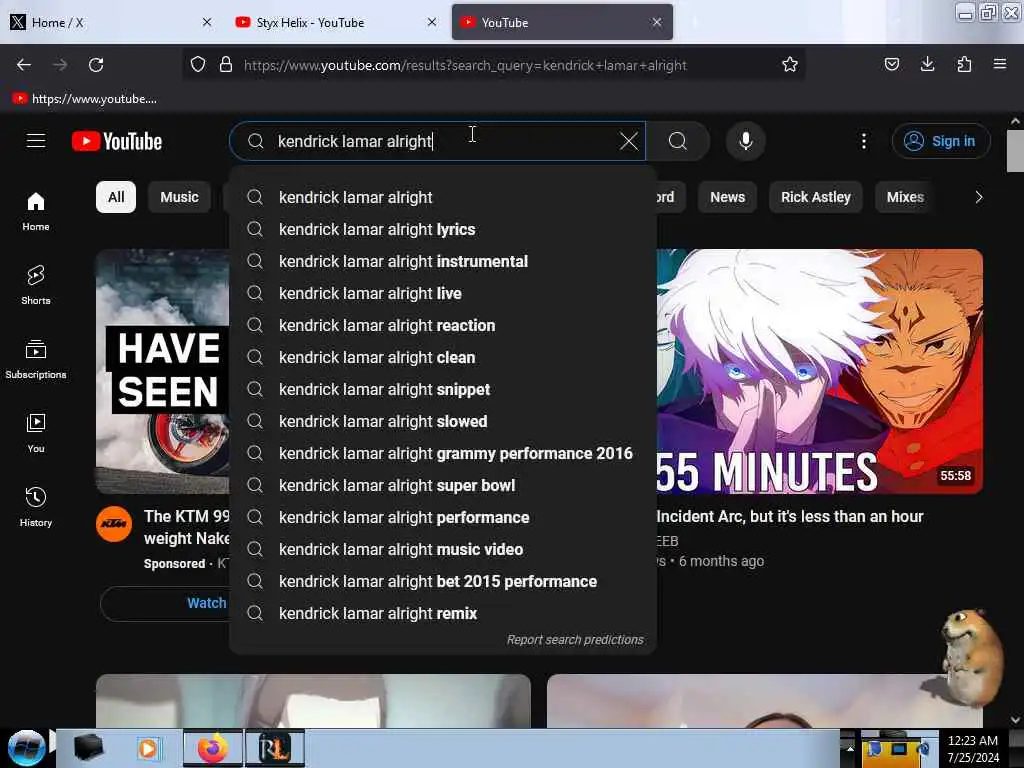This screenshot has width=1024, height=768.
Task: Go back with the browser back arrow
Action: point(24,65)
